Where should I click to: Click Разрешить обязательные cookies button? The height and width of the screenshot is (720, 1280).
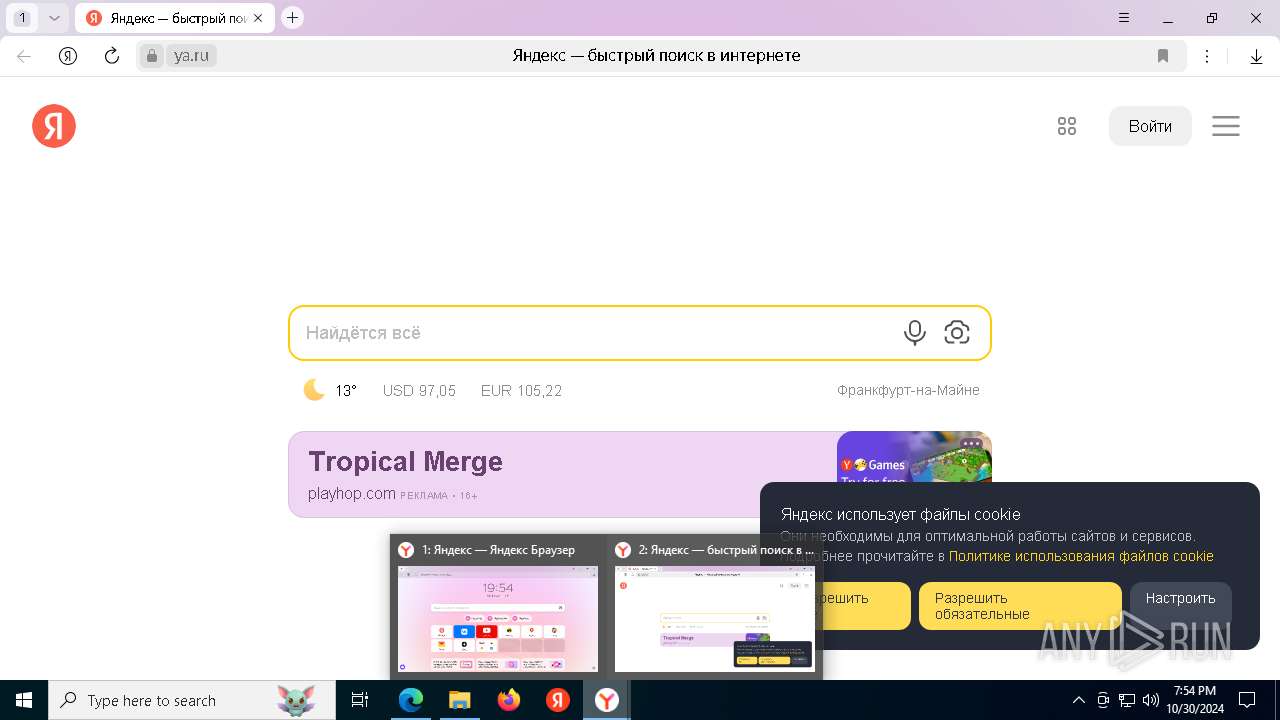[x=1020, y=606]
